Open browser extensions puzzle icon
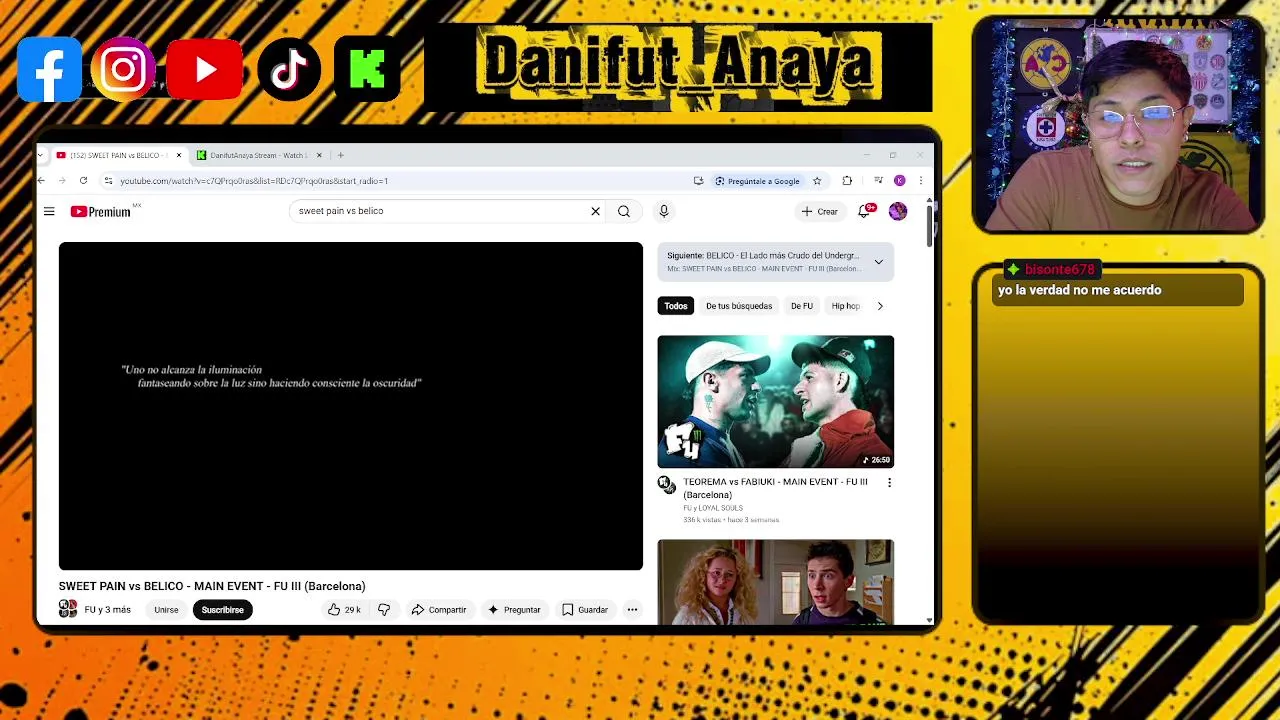The height and width of the screenshot is (720, 1280). (x=847, y=181)
